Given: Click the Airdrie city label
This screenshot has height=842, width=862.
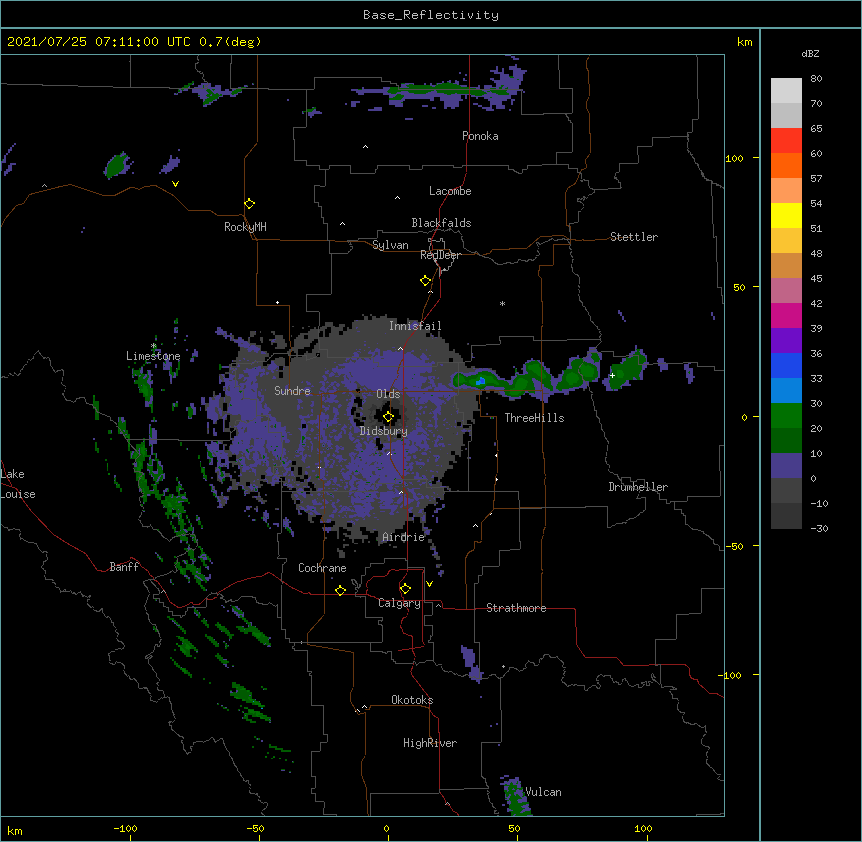Looking at the screenshot, I should click(x=403, y=537).
